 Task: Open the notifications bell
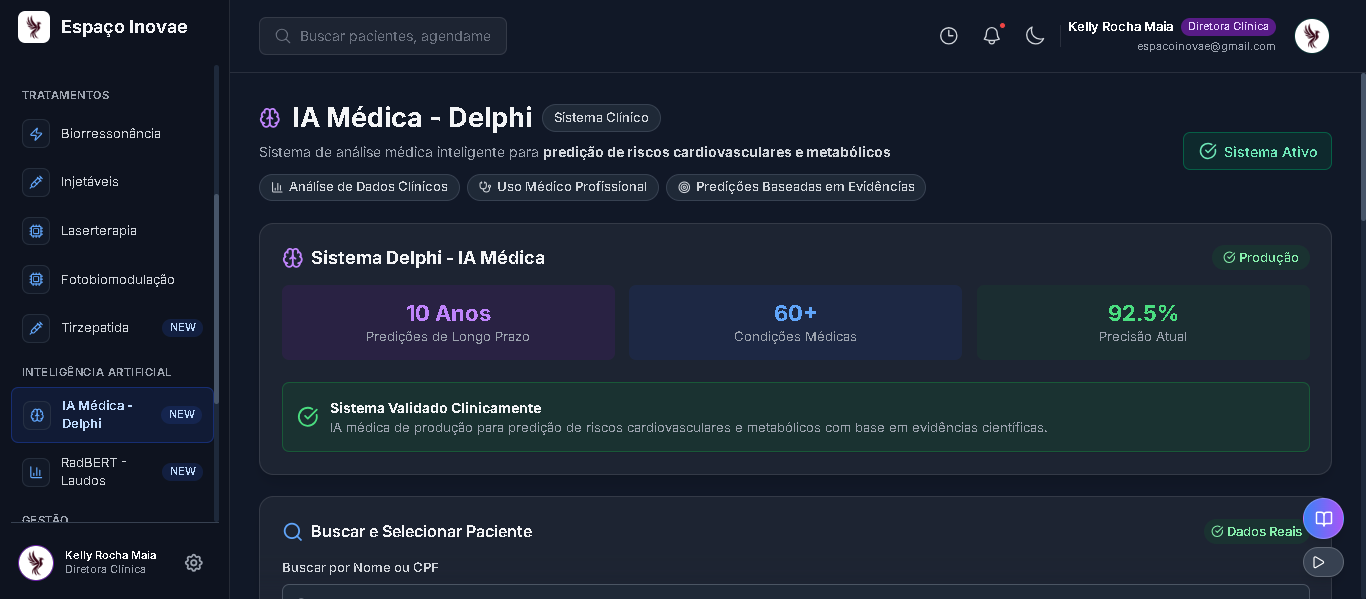tap(991, 35)
